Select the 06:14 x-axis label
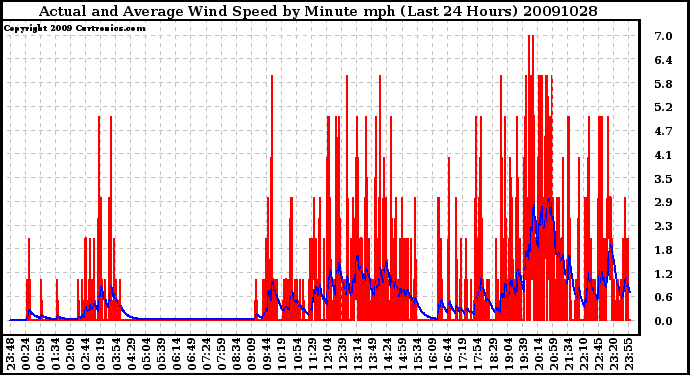 176,354
